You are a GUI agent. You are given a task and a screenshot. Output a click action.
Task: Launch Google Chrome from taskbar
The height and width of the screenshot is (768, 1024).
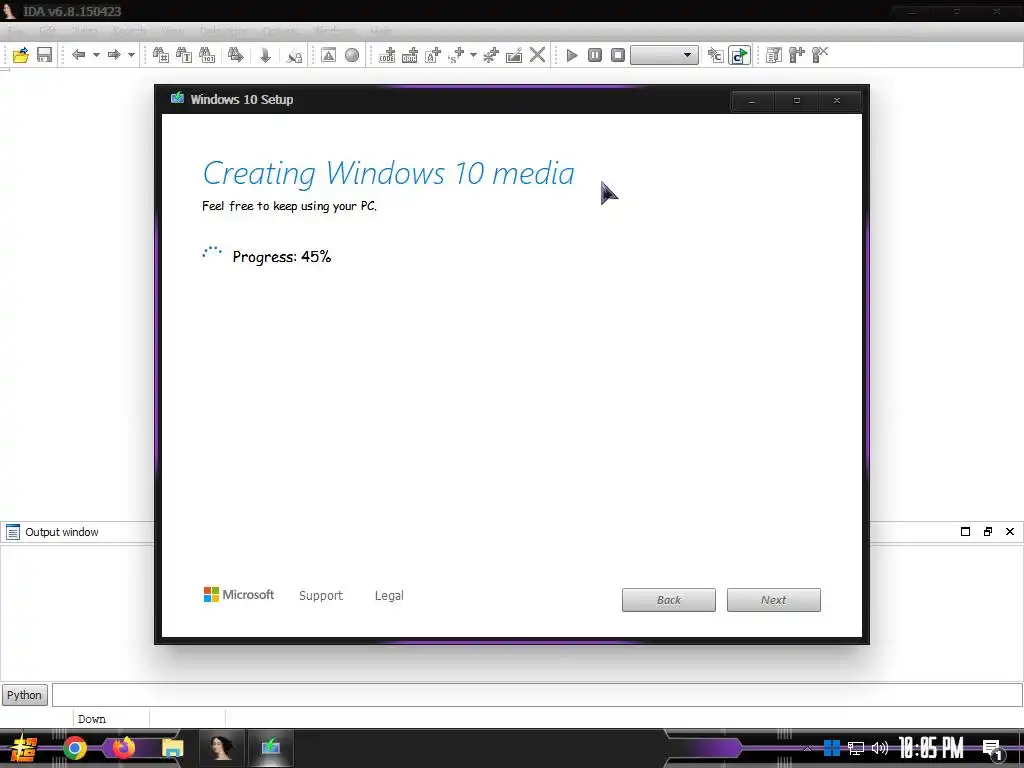74,748
